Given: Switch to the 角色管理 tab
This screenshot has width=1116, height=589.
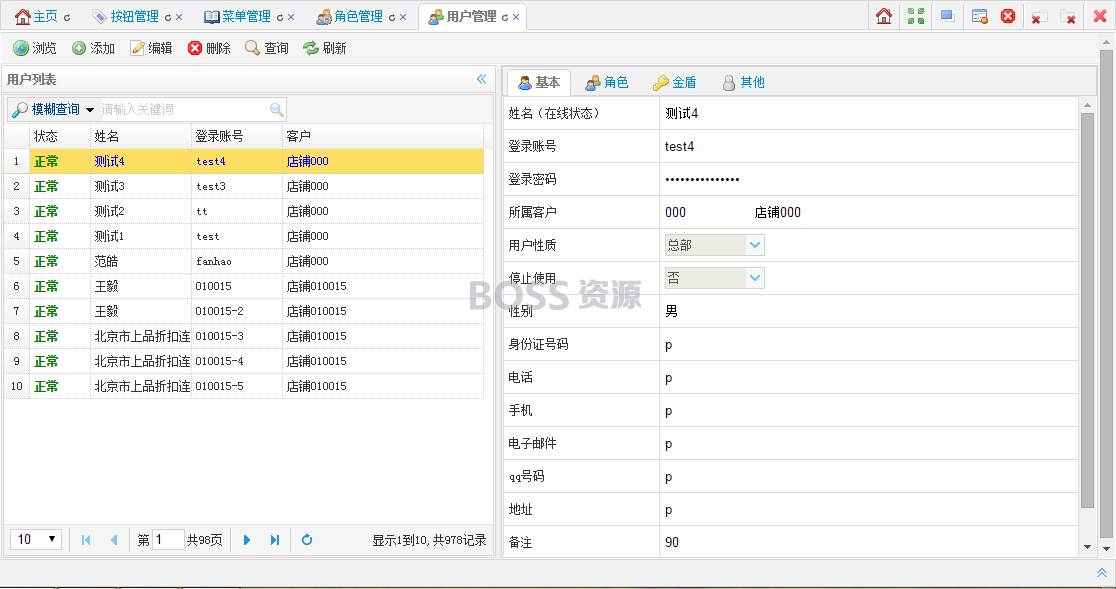Looking at the screenshot, I should click(x=349, y=16).
